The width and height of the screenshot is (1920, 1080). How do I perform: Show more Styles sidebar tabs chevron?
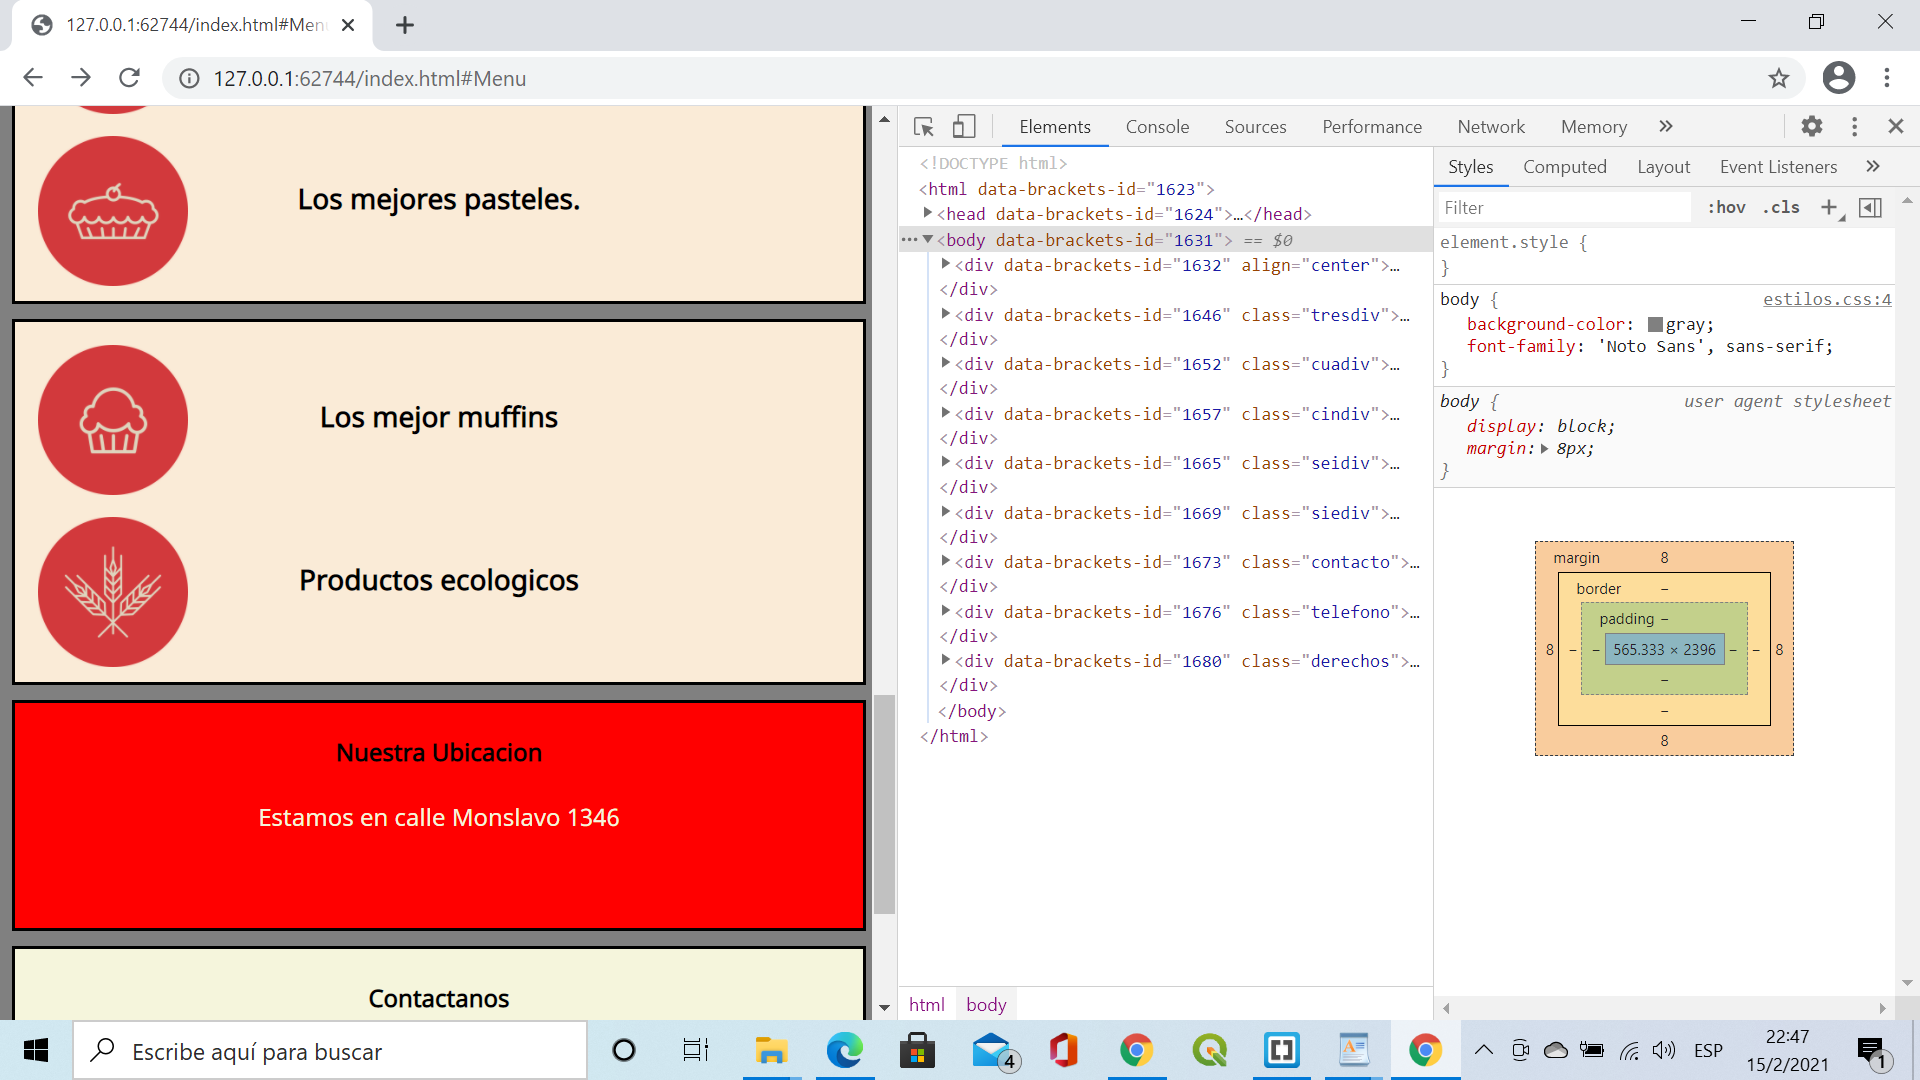pos(1872,166)
